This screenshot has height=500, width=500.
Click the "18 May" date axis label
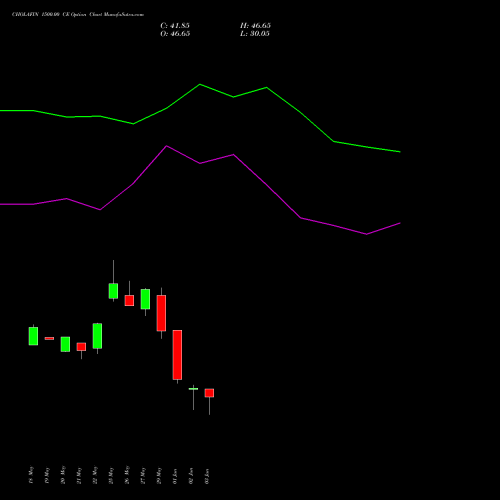pyautogui.click(x=31, y=475)
